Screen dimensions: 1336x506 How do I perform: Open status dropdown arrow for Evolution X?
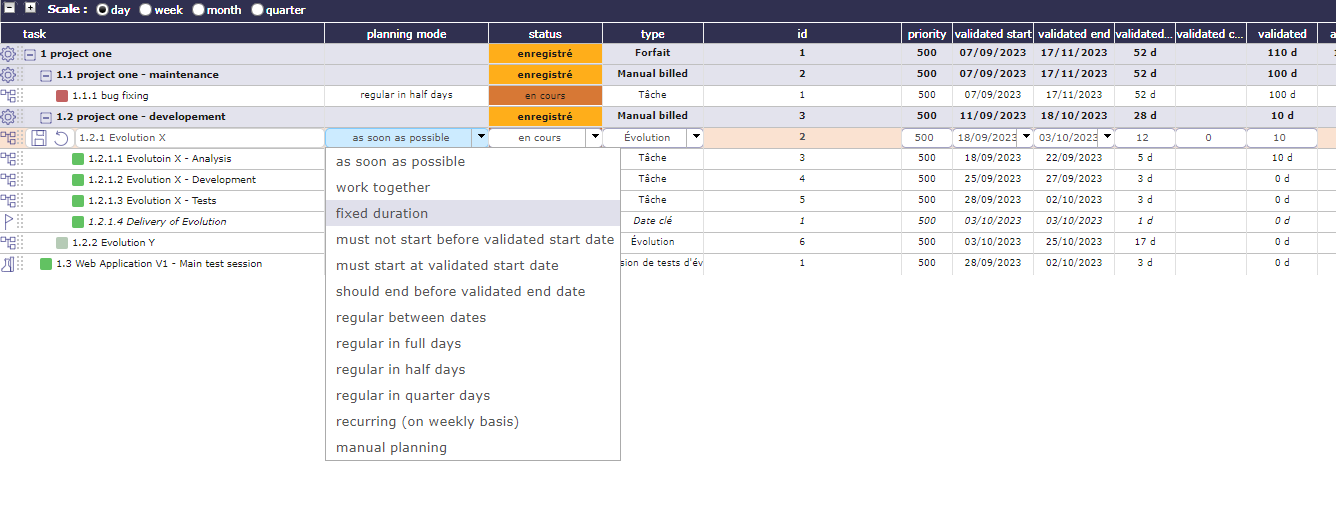595,138
